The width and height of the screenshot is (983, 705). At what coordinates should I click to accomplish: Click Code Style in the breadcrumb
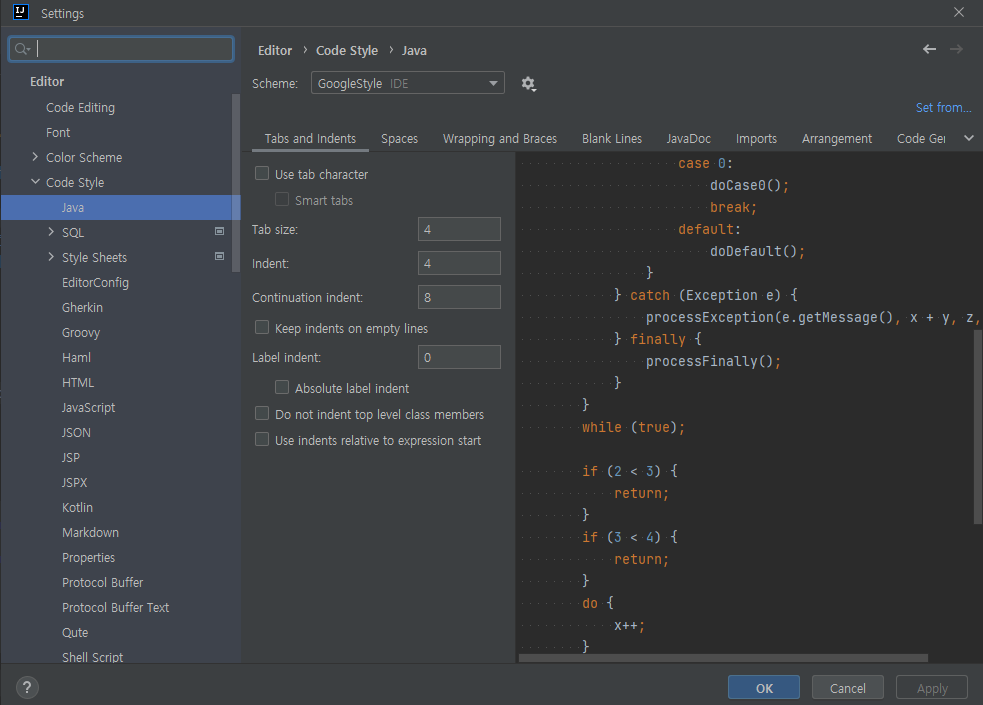347,50
